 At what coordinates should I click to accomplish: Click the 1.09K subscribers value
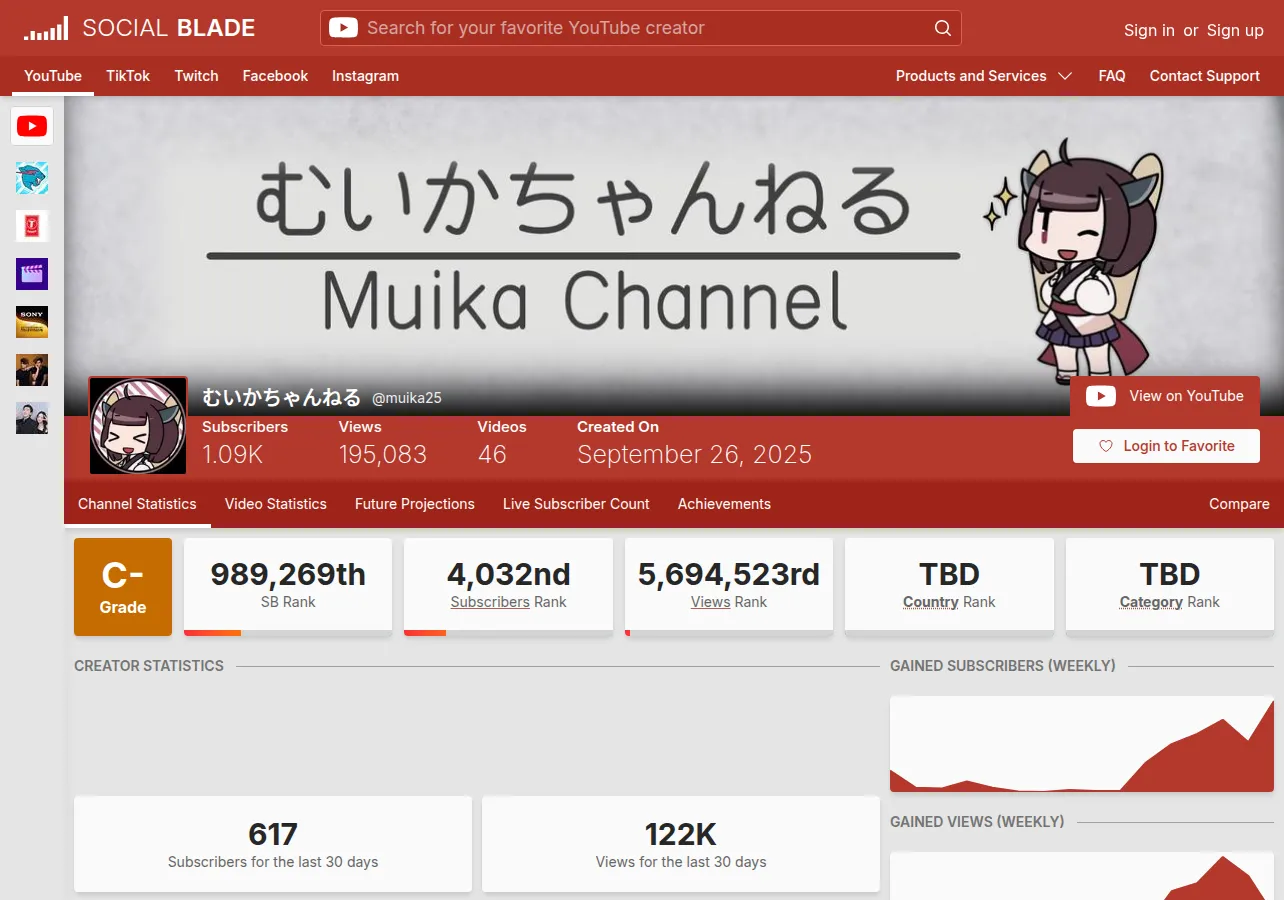(232, 455)
